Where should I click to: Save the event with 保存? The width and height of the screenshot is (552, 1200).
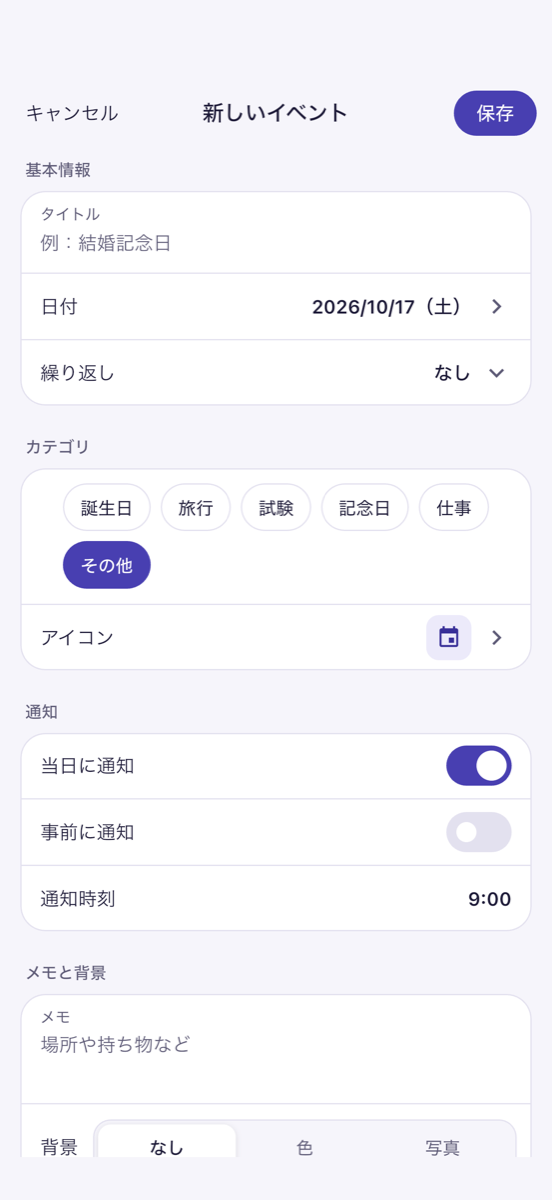[x=495, y=113]
